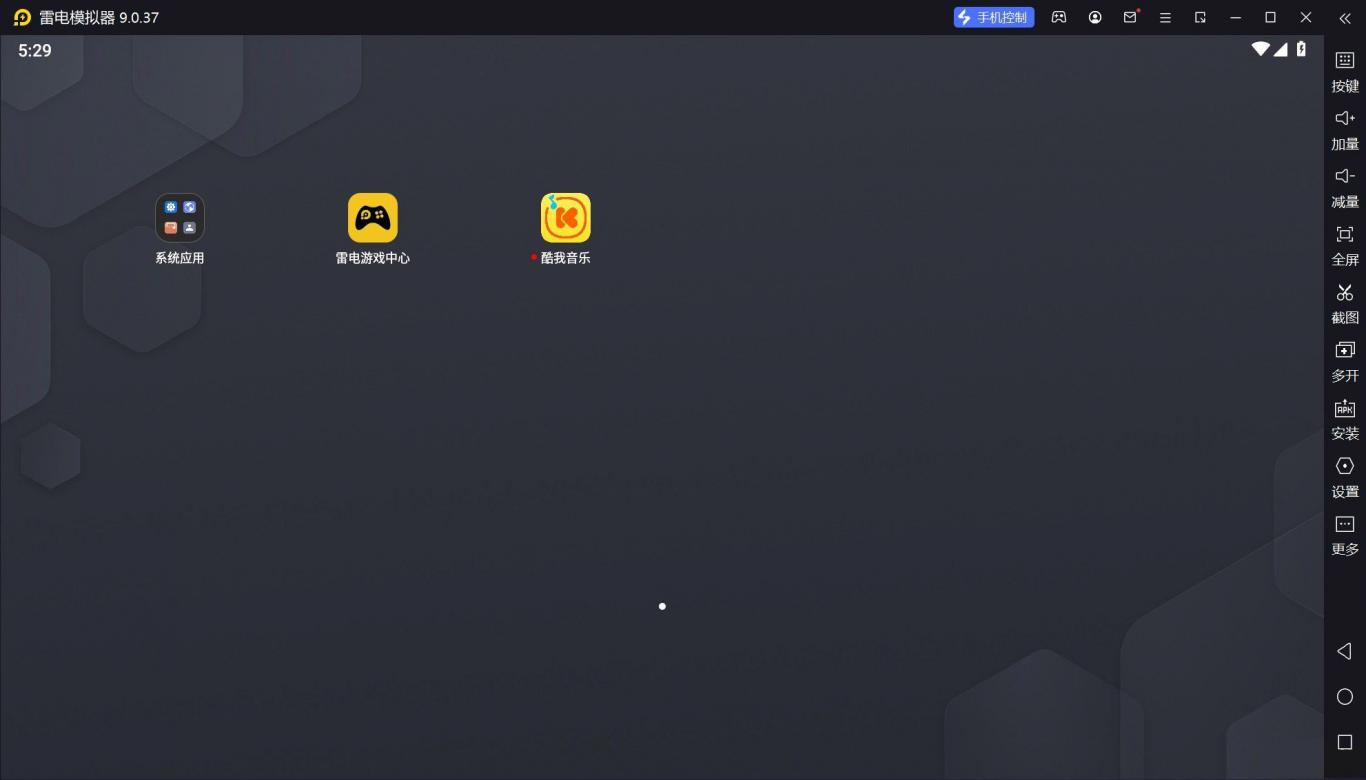
Task: Take a screenshot with 截图
Action: tap(1345, 303)
